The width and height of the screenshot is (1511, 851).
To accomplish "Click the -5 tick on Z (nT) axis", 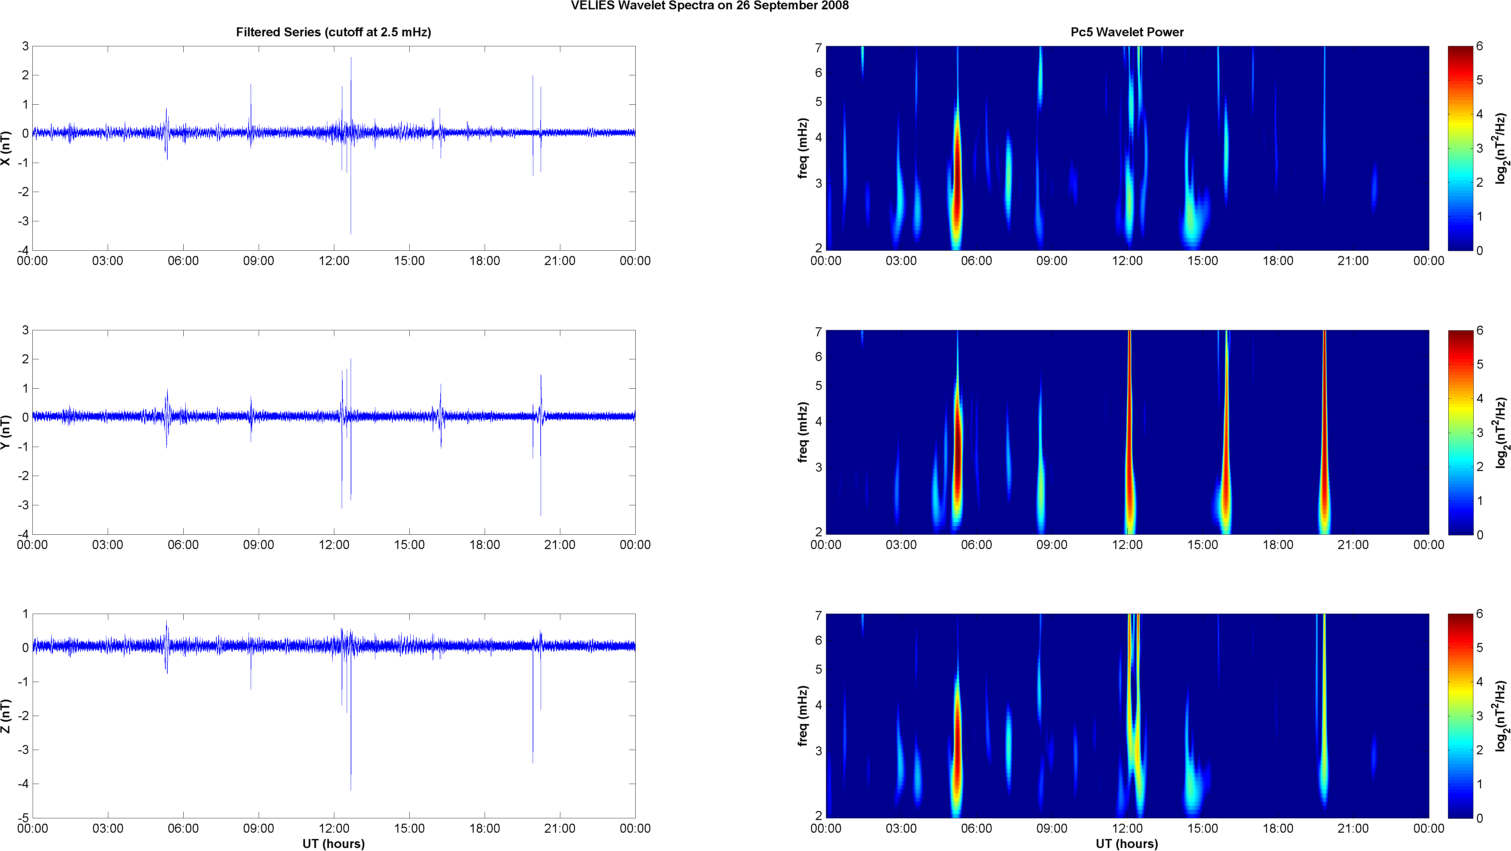I will (x=22, y=818).
